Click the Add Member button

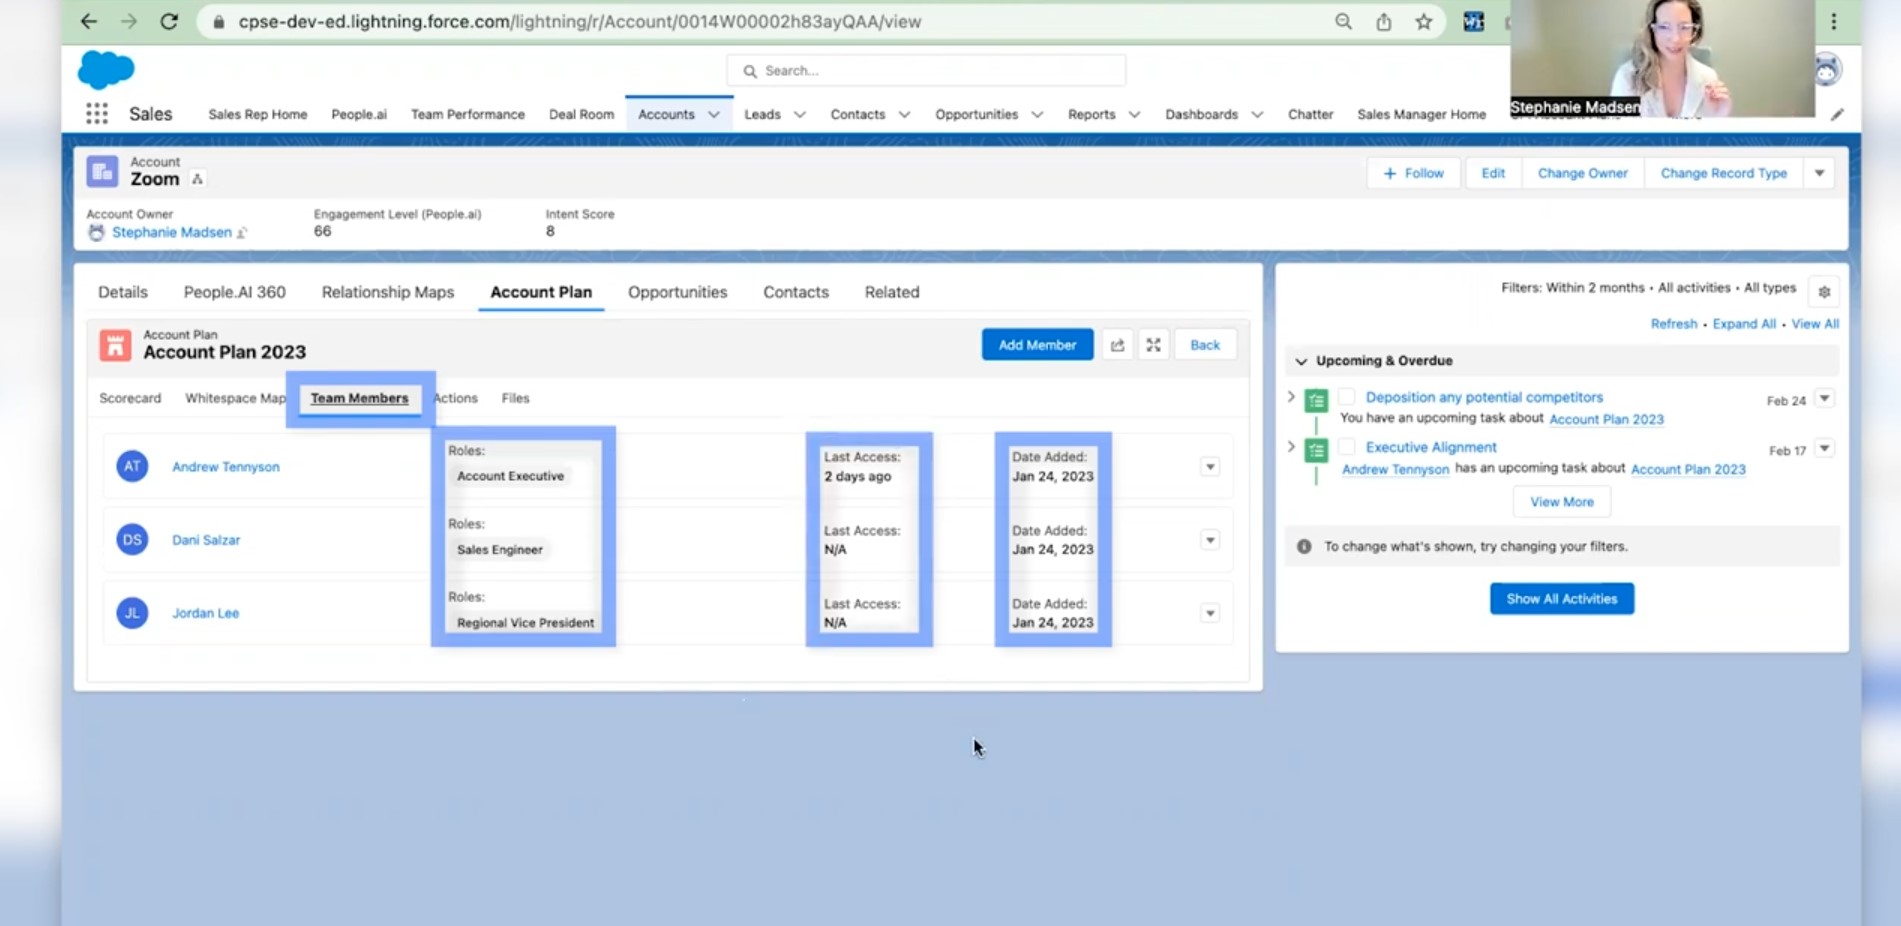(x=1037, y=345)
